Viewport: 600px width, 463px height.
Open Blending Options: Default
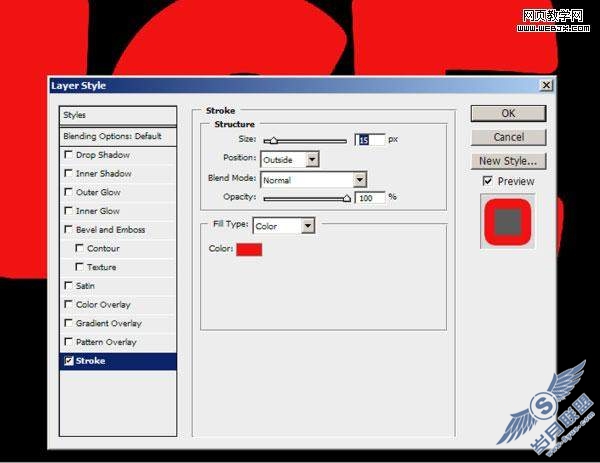[118, 136]
